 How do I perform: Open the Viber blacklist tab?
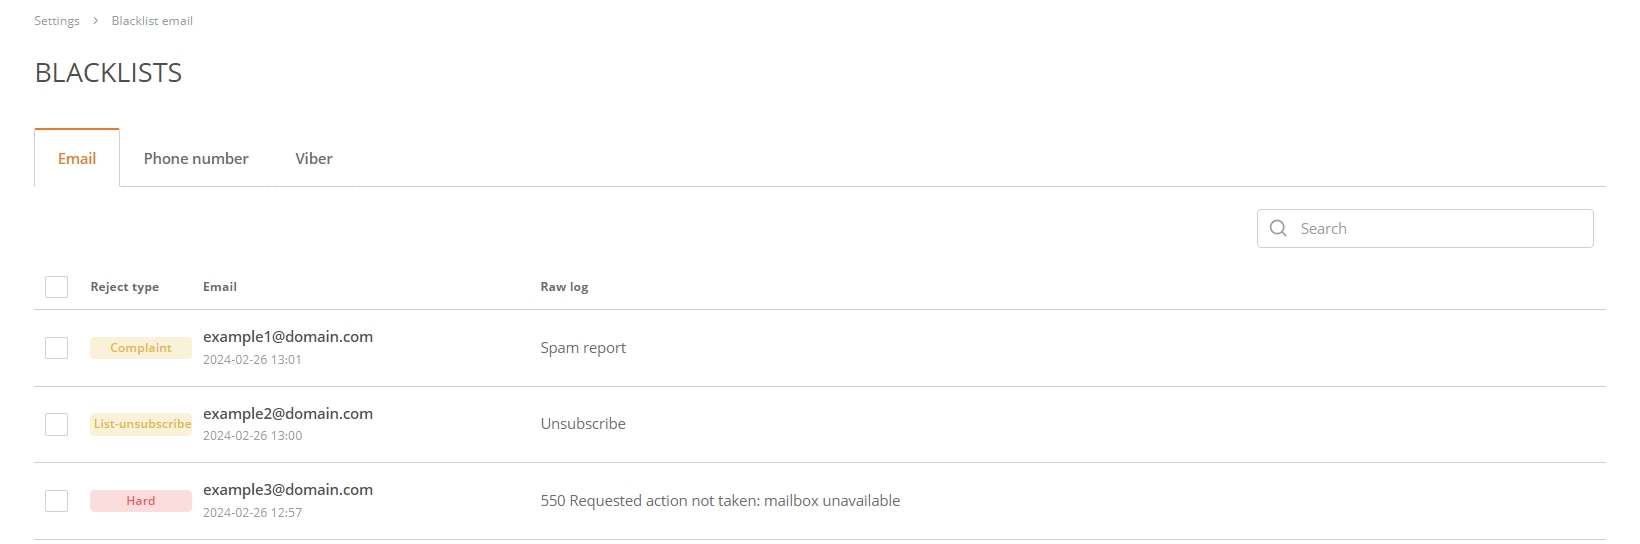pyautogui.click(x=314, y=158)
